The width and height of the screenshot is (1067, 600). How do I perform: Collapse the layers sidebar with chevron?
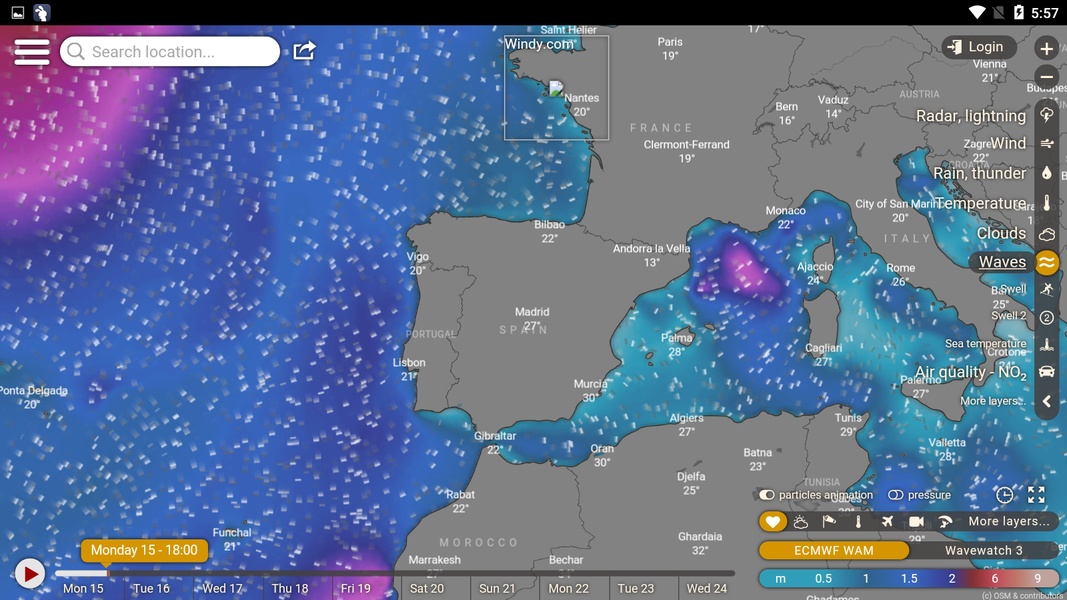(x=1046, y=401)
